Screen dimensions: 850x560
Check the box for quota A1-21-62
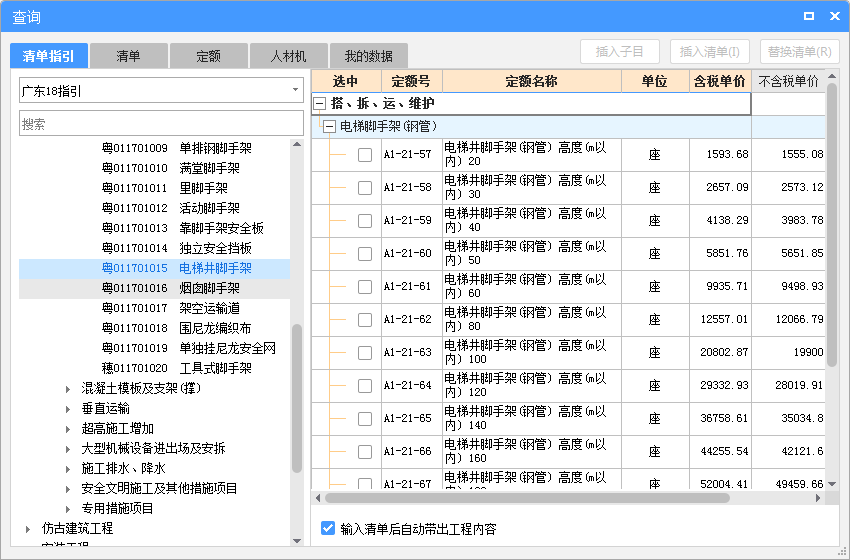[365, 320]
